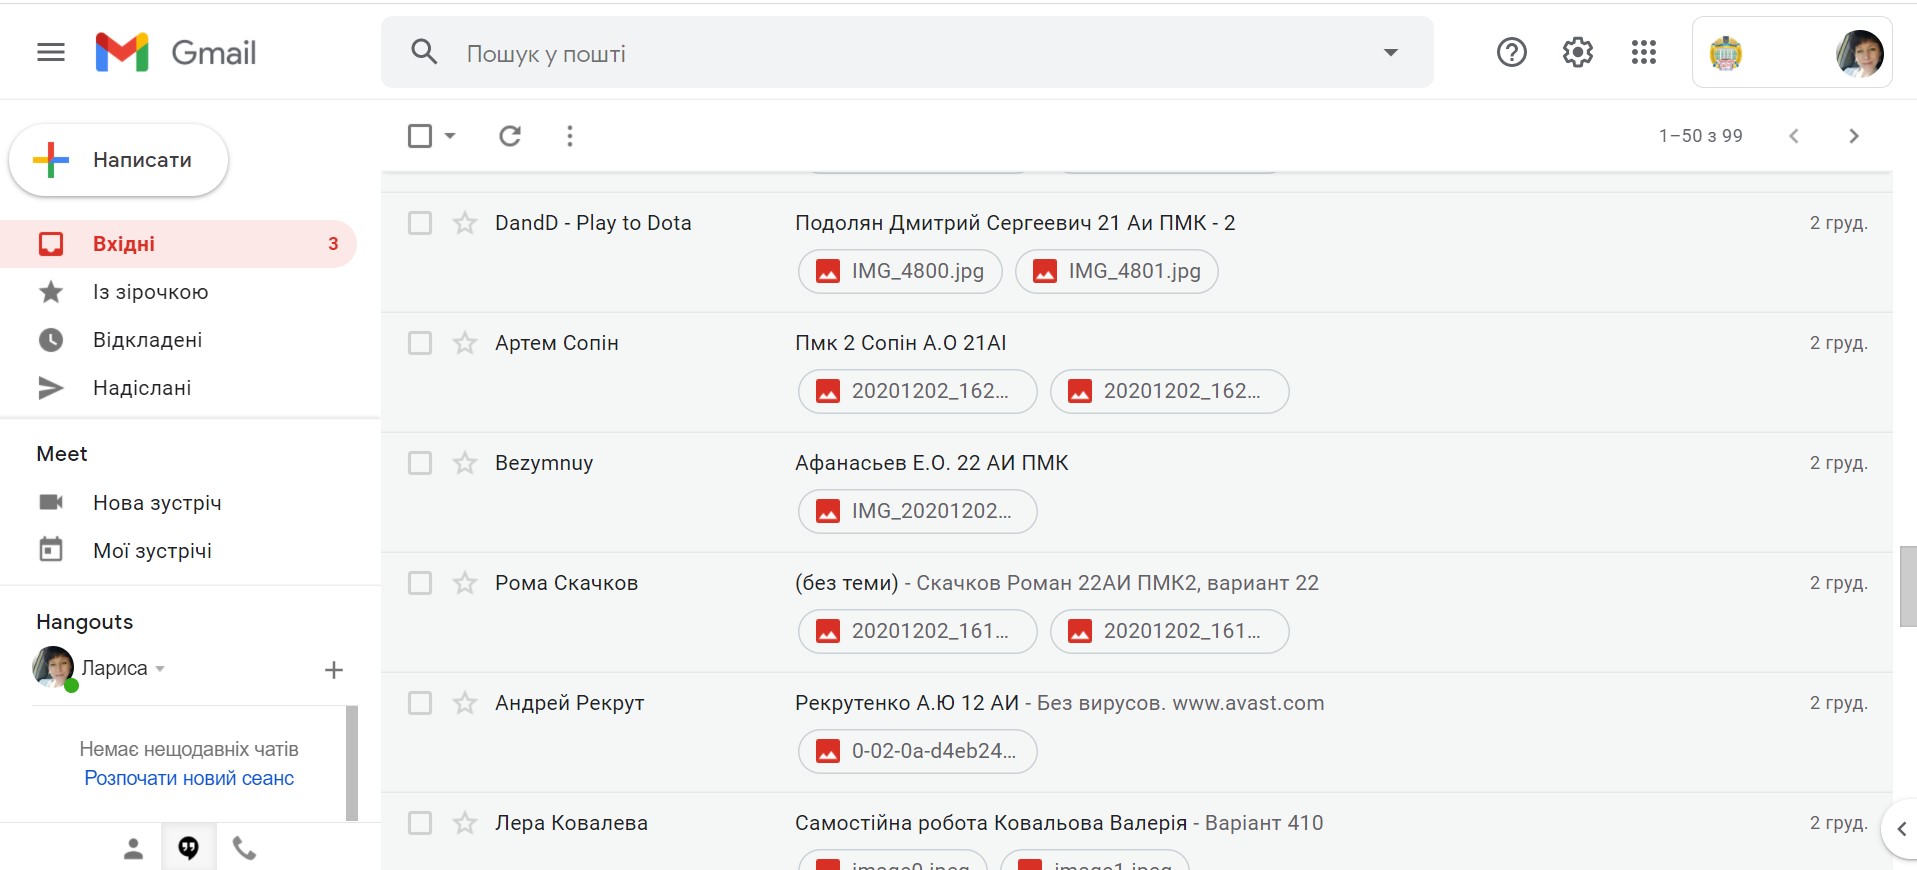Open the Support help icon

point(1511,52)
